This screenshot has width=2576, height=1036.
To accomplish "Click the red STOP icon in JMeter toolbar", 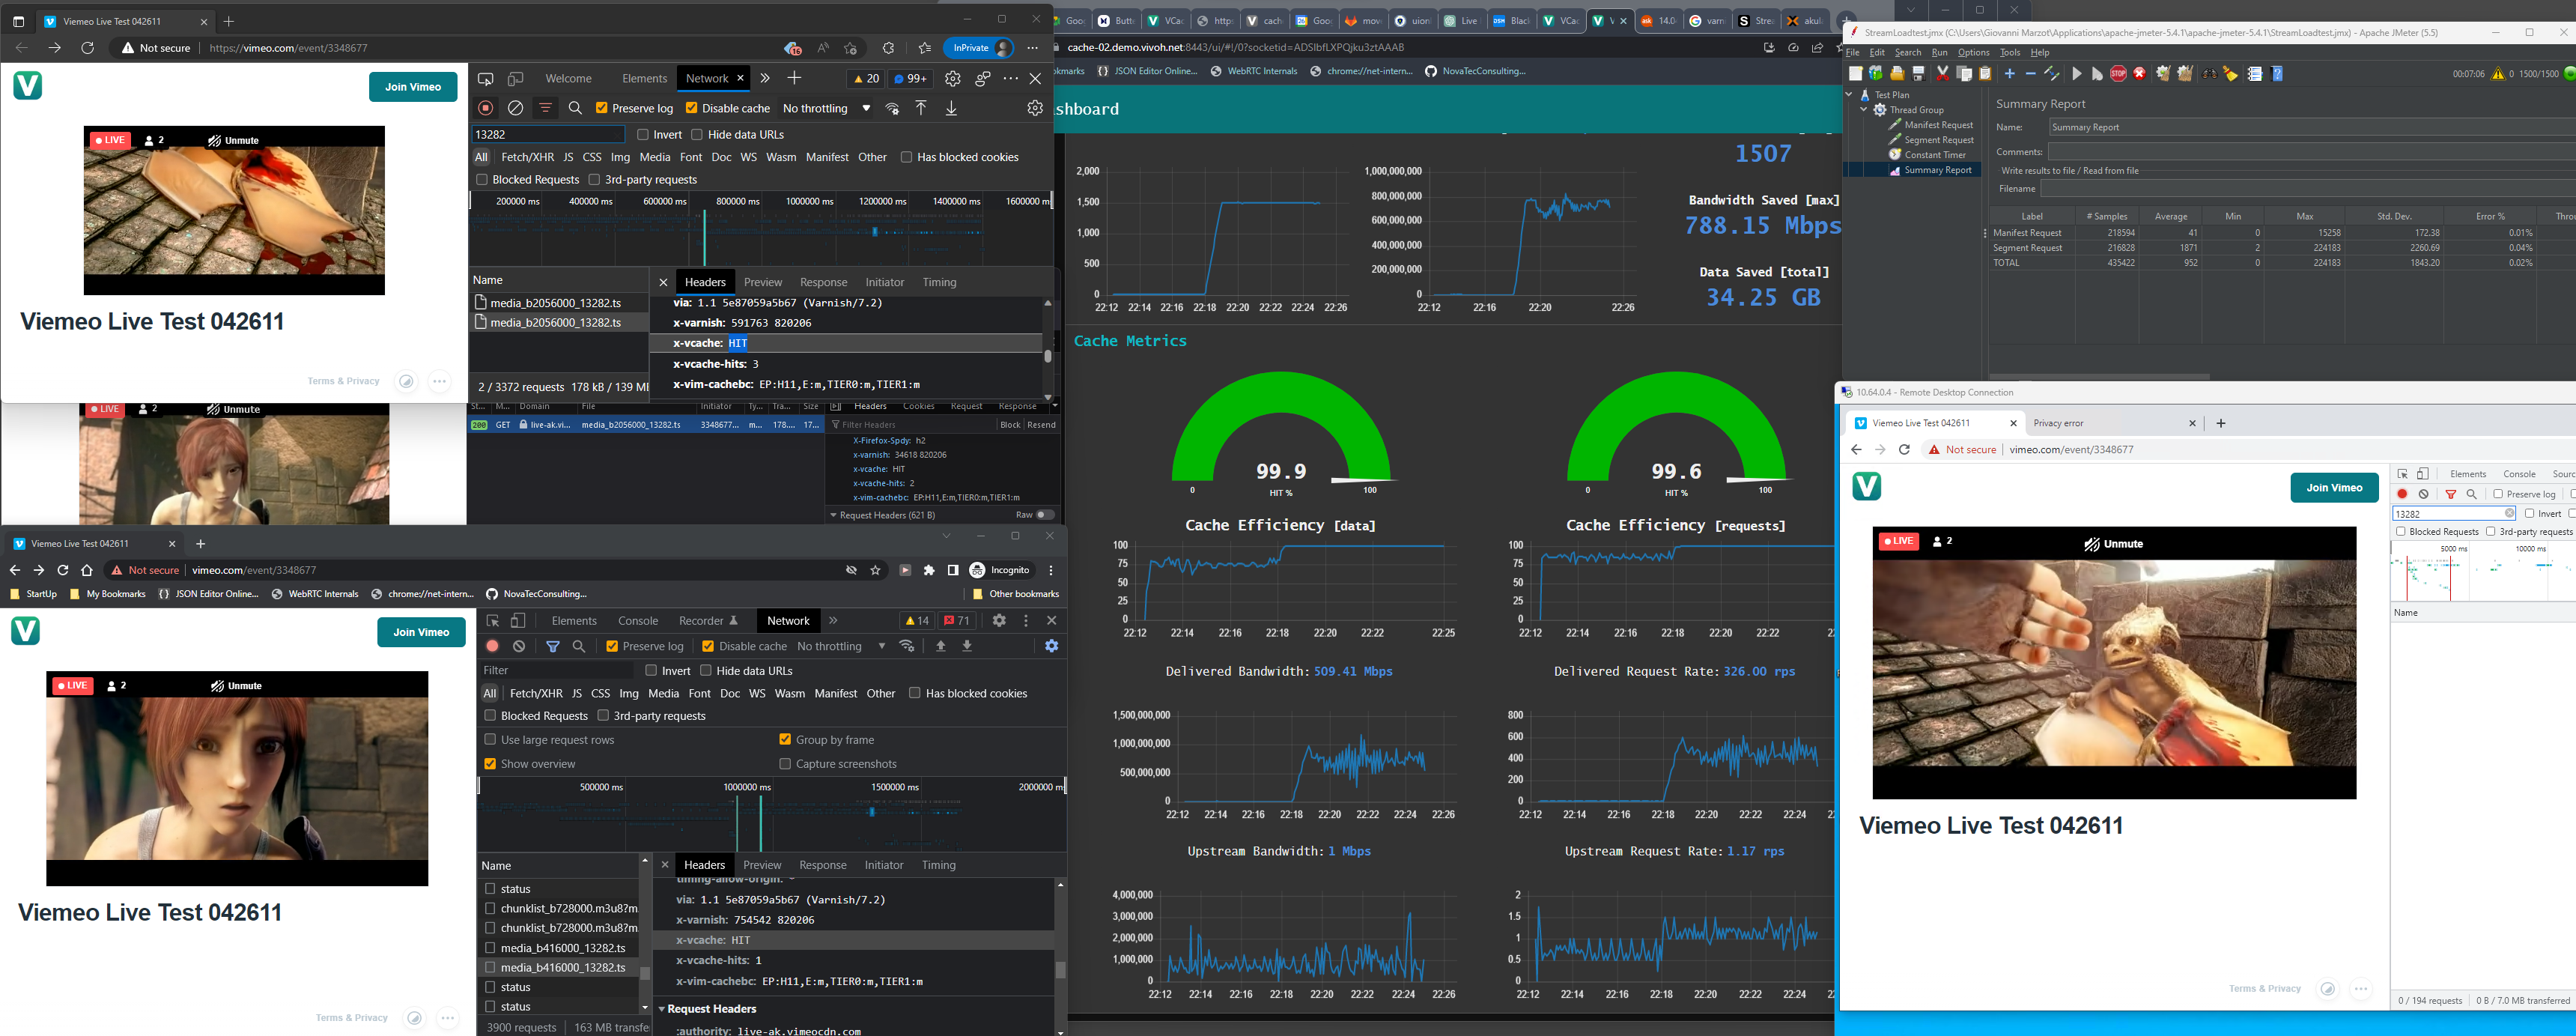I will pyautogui.click(x=2119, y=74).
